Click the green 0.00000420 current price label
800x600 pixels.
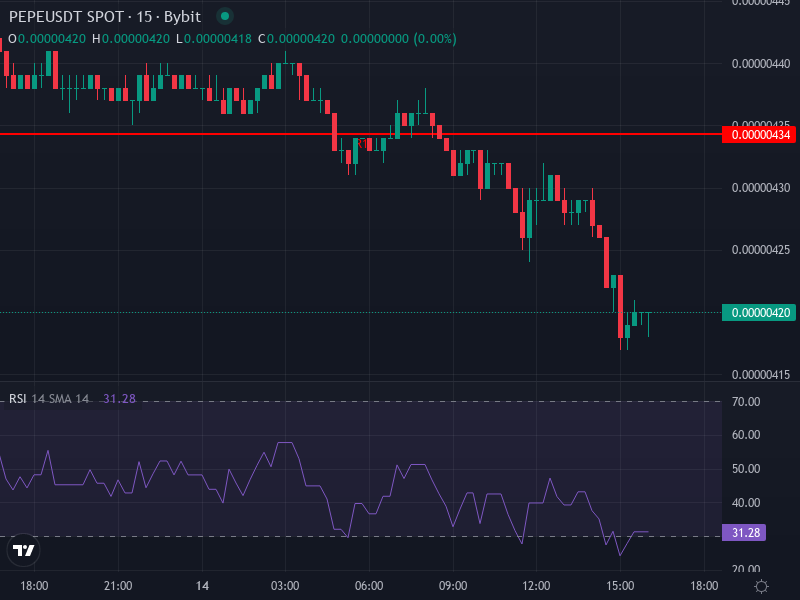[x=760, y=313]
